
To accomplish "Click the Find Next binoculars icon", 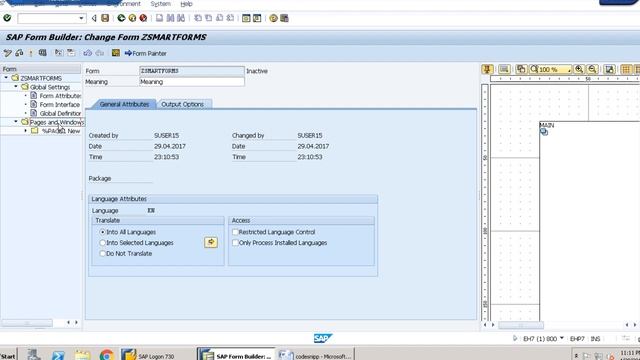I will click(x=181, y=18).
